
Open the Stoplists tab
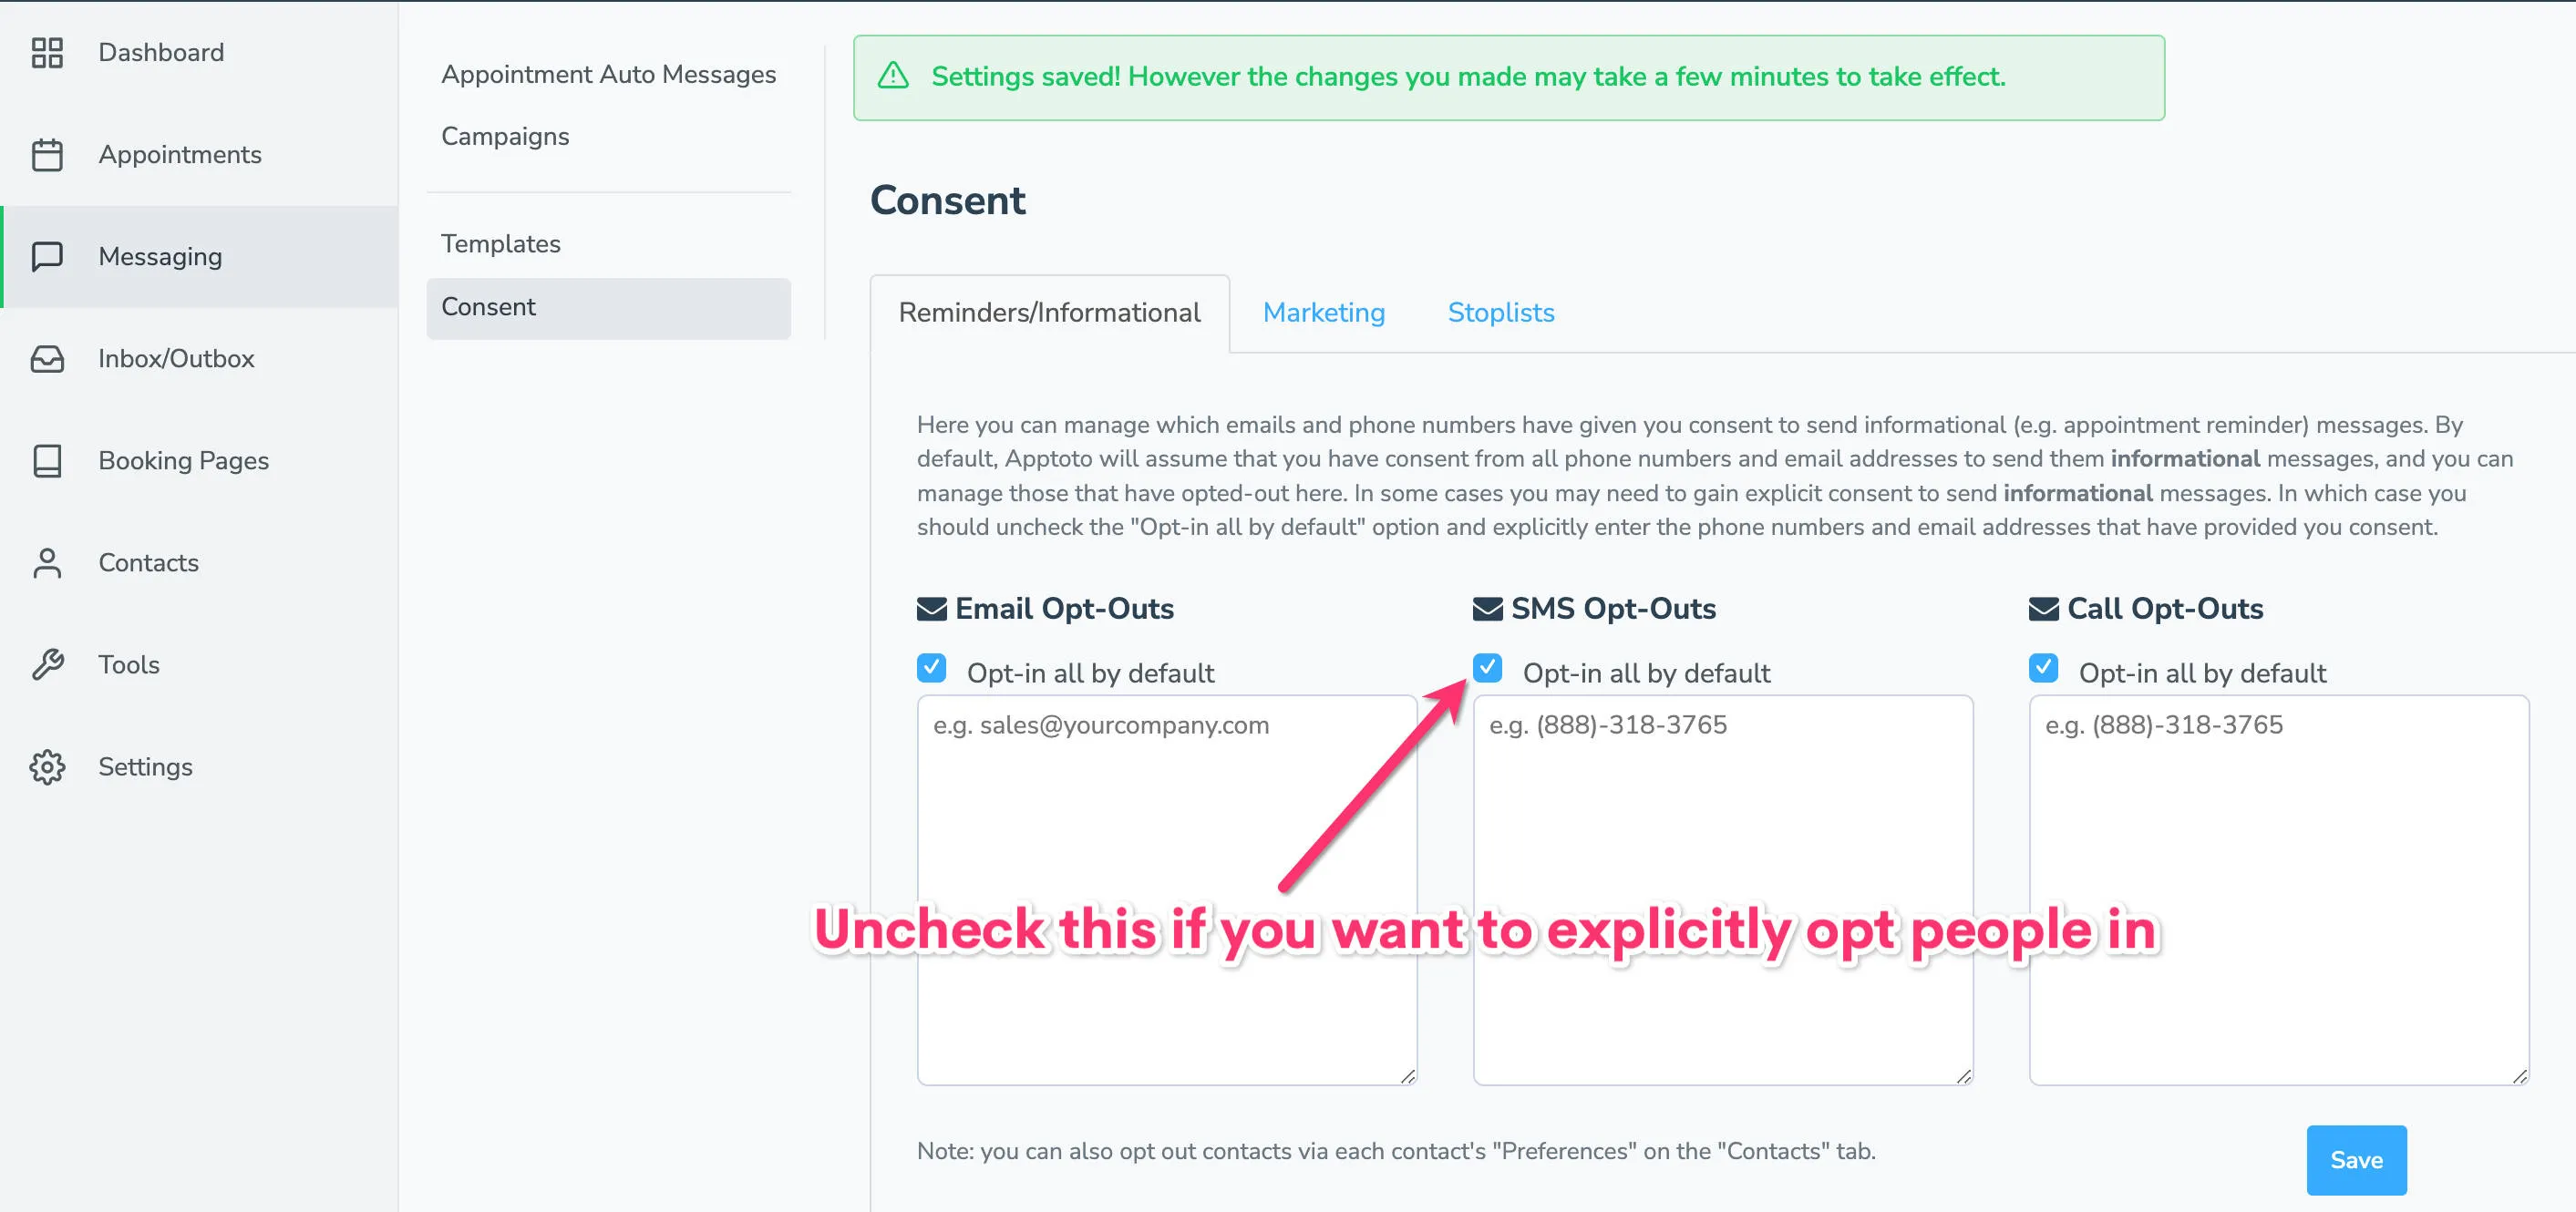click(x=1500, y=313)
